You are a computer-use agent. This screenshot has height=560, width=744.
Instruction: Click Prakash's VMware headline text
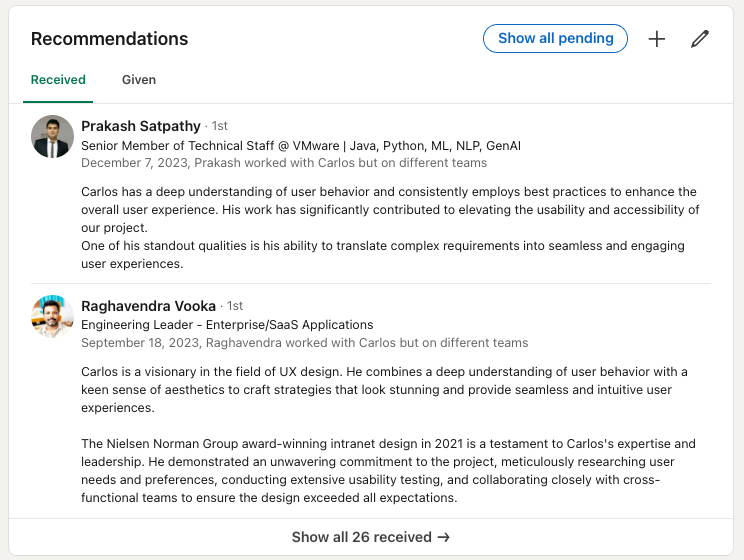[x=300, y=145]
